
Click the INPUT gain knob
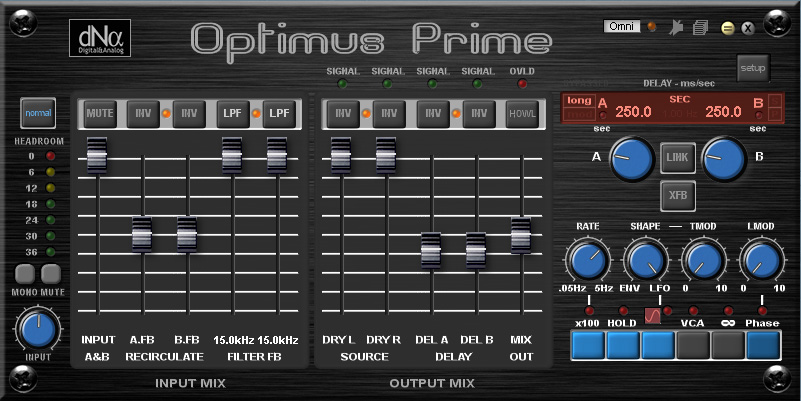click(x=38, y=329)
